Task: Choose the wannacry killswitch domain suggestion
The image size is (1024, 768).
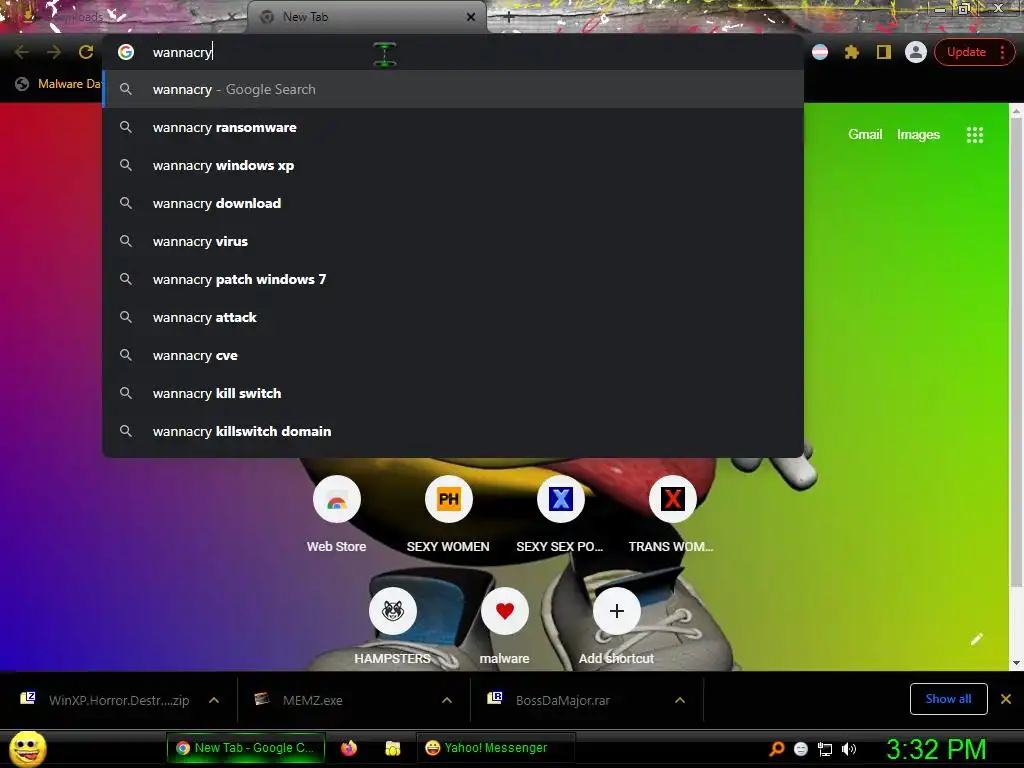Action: click(453, 431)
